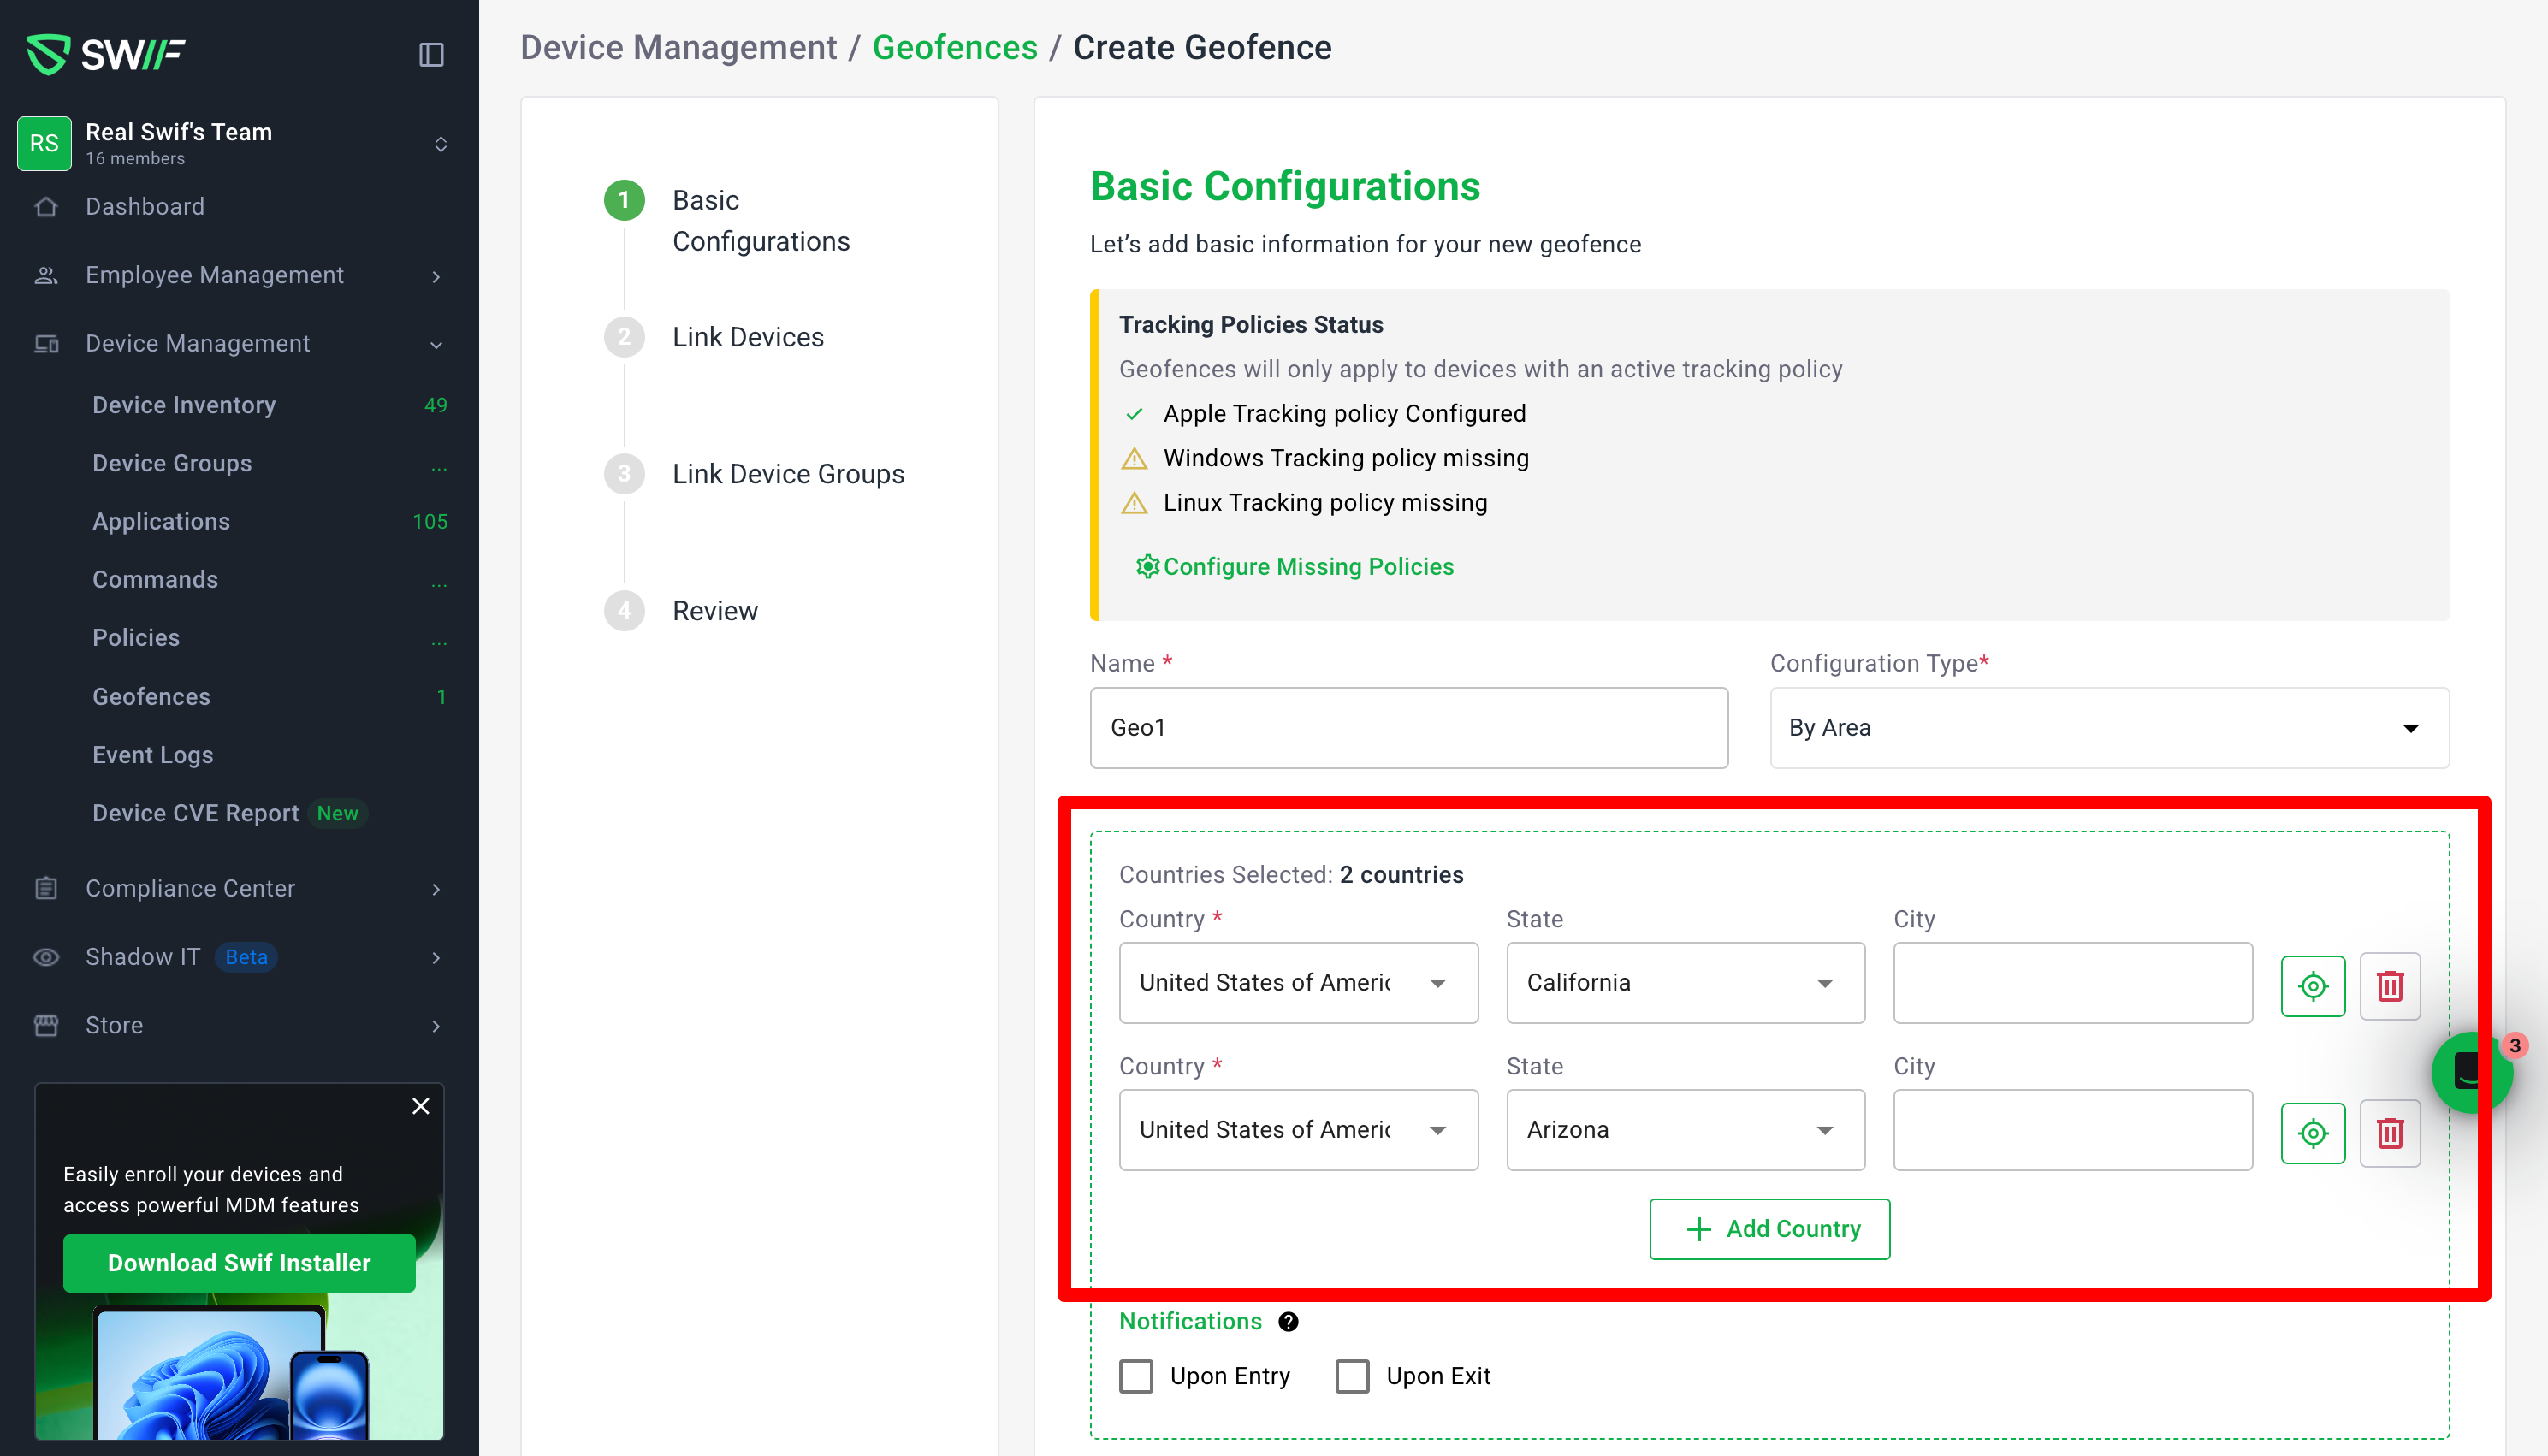Go to Event Logs menu item

coord(153,755)
